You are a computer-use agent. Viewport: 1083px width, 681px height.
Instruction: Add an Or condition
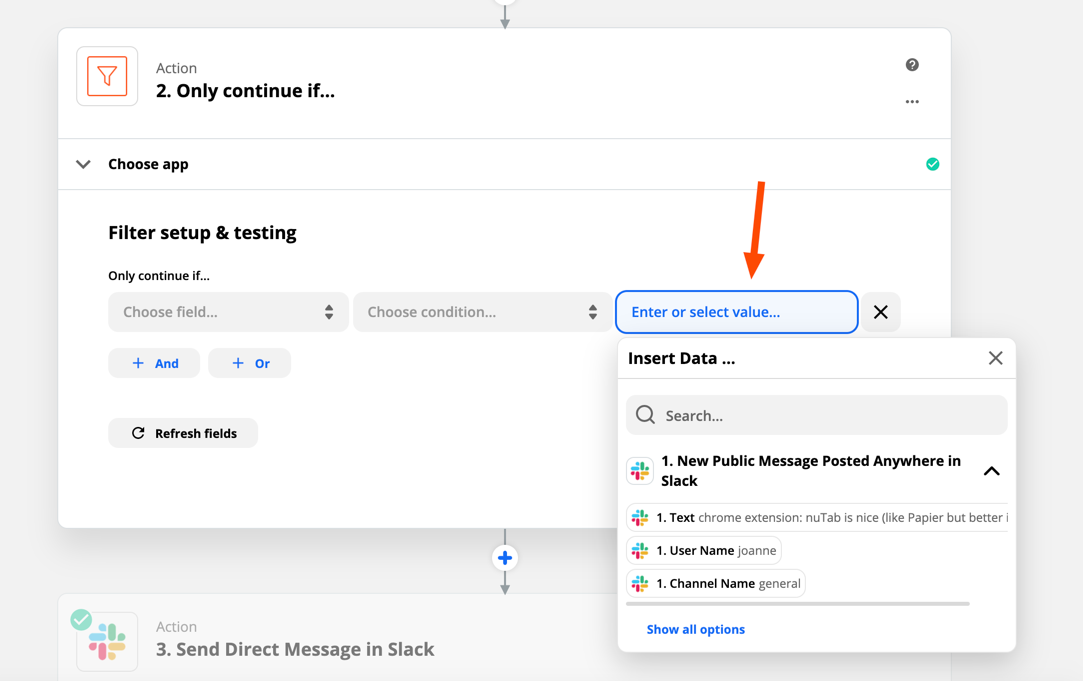point(249,363)
